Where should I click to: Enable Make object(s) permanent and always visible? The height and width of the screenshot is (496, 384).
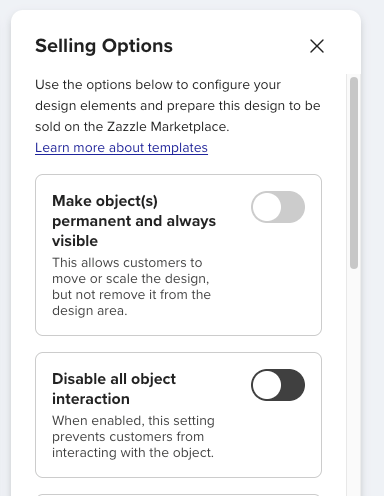(x=278, y=207)
